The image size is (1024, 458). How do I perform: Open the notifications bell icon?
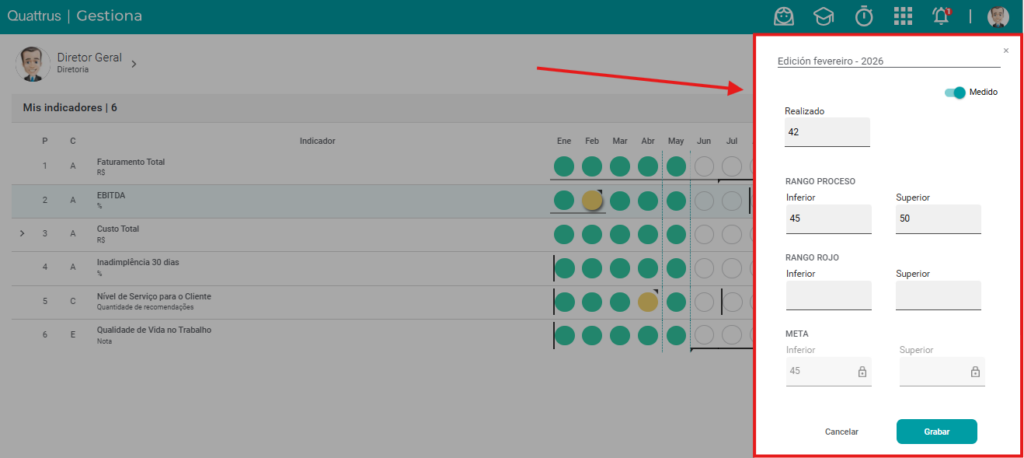tap(941, 16)
